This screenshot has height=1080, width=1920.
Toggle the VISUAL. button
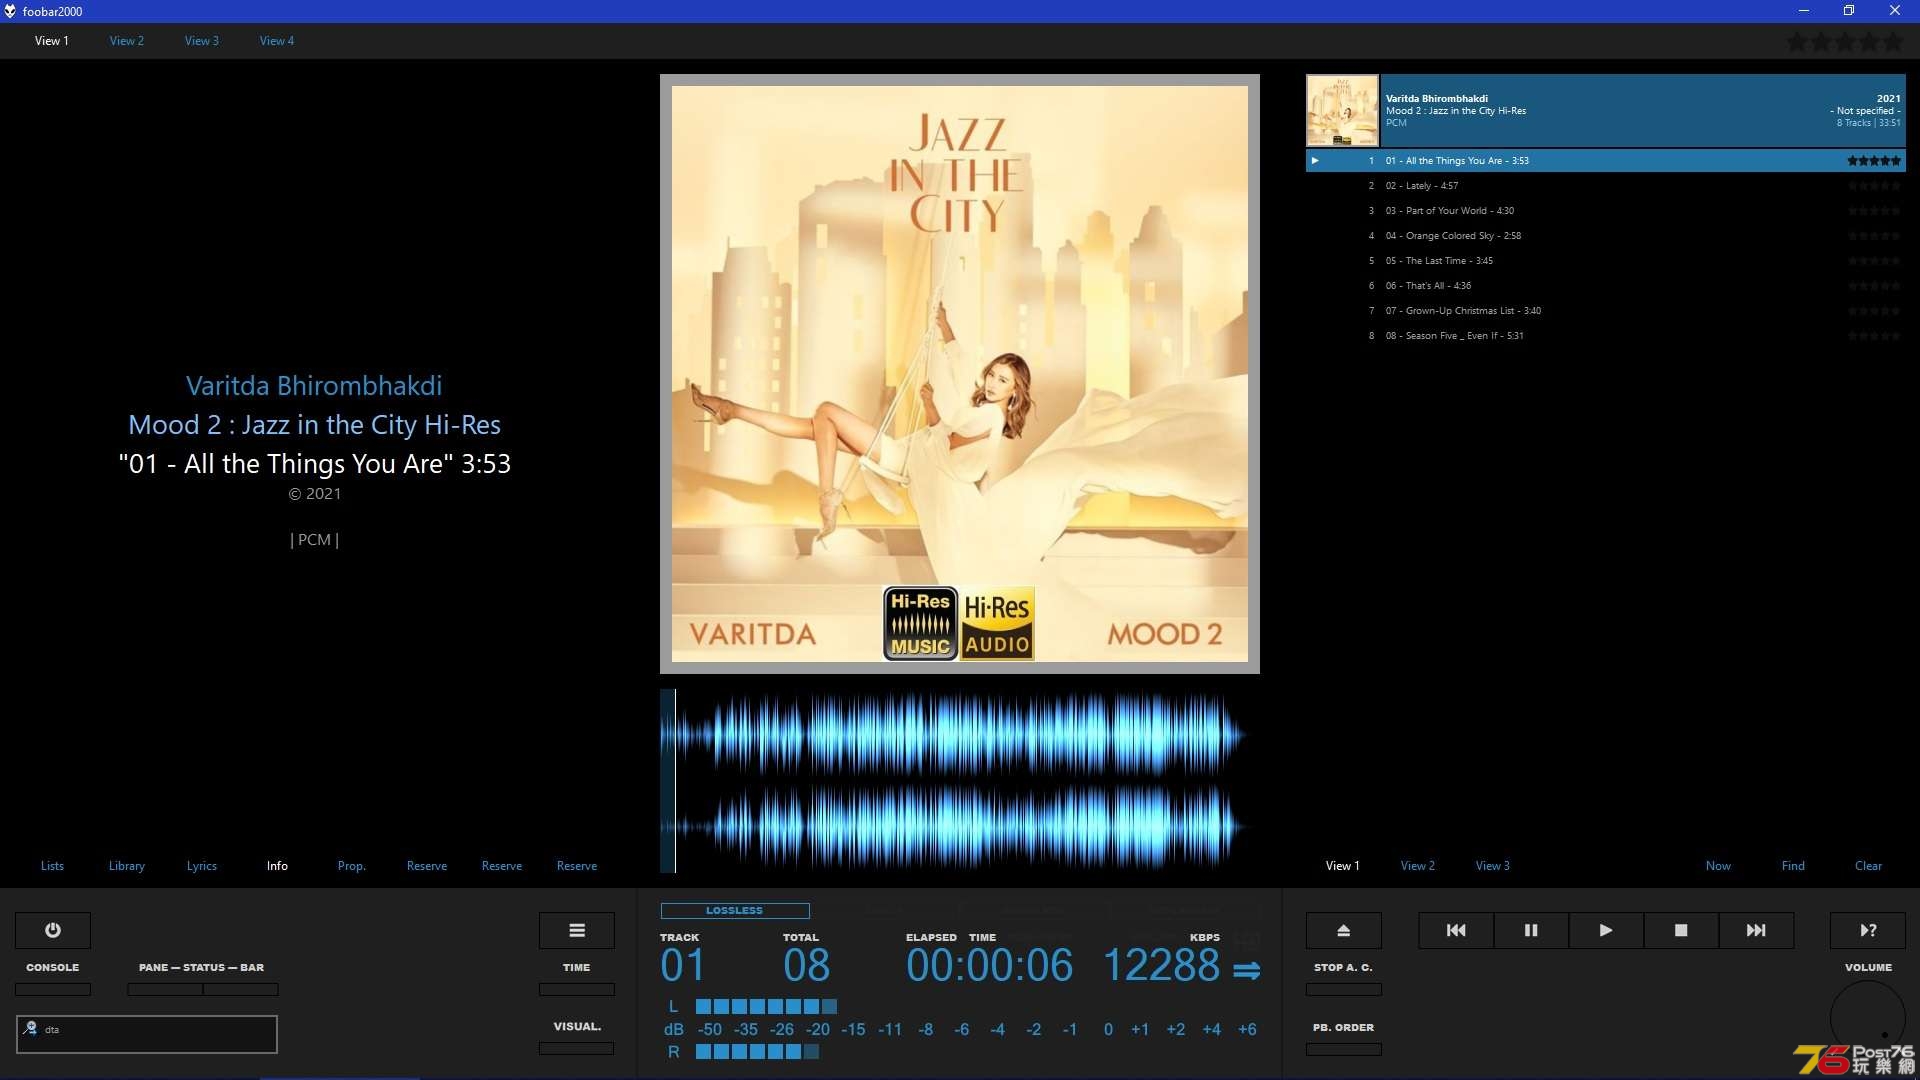pos(577,1048)
